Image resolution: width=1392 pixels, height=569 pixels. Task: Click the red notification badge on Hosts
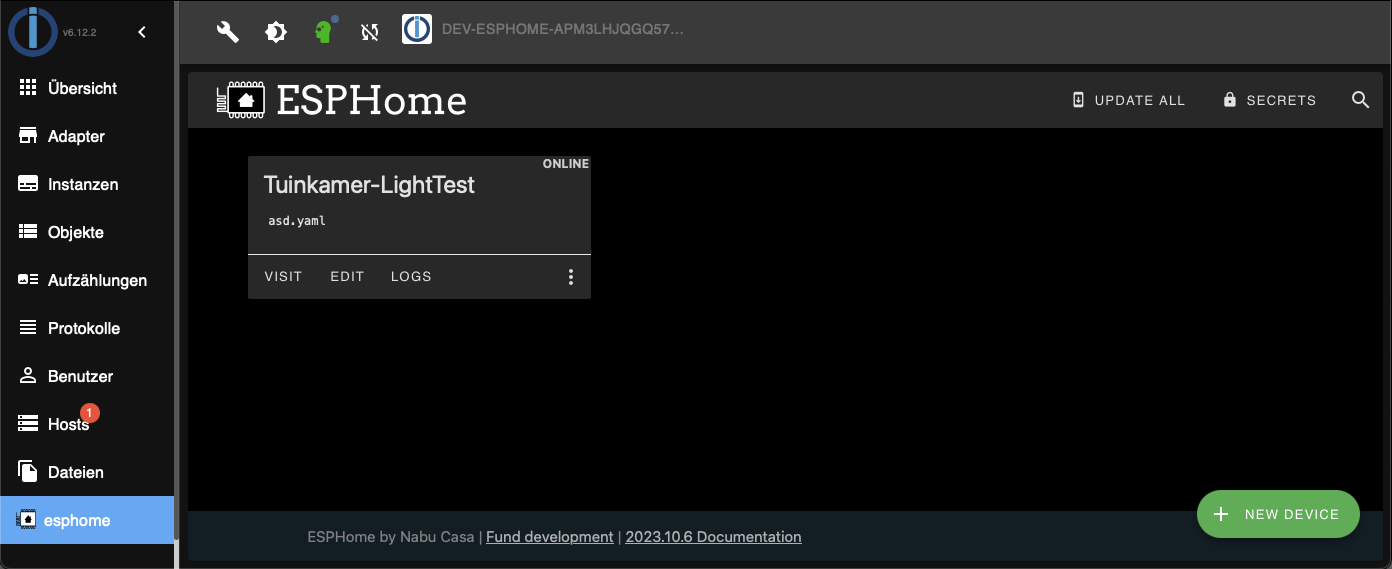pos(90,412)
